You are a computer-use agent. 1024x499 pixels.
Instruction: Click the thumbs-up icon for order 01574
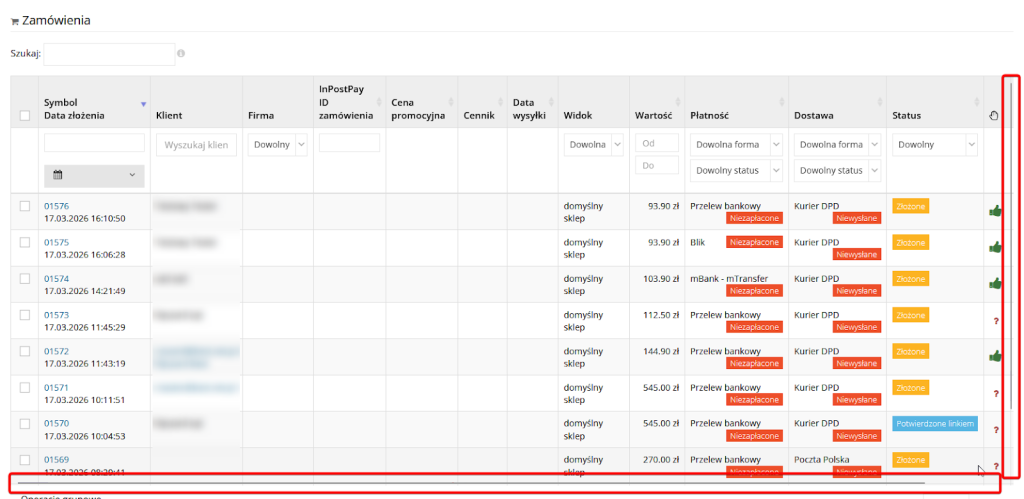click(995, 284)
